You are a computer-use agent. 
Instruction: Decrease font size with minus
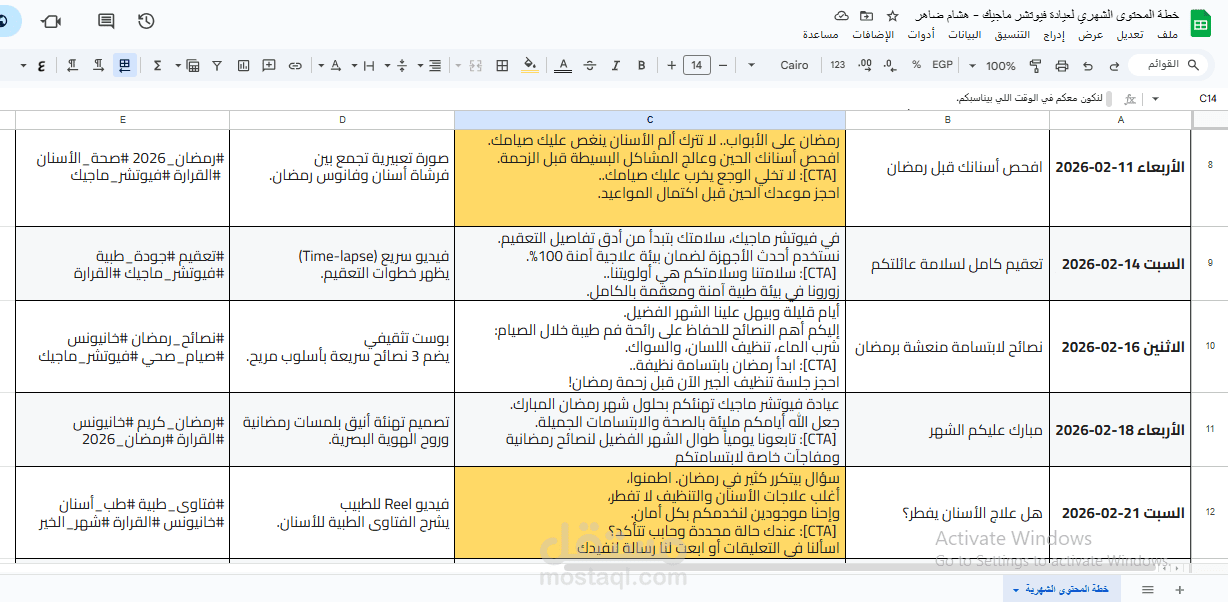coord(723,65)
